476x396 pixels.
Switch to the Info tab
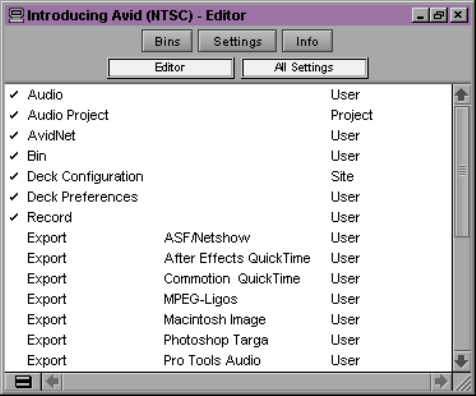coord(307,41)
